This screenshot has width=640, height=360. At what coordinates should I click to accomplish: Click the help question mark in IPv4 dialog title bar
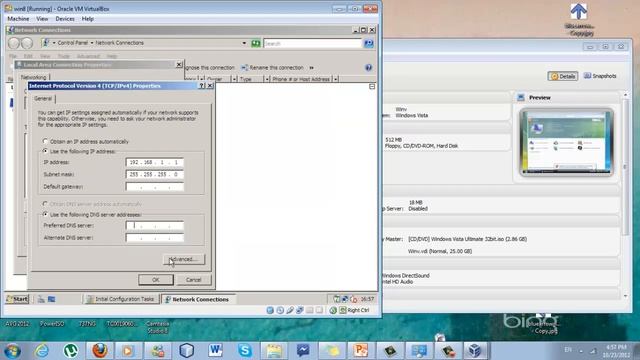(x=202, y=86)
